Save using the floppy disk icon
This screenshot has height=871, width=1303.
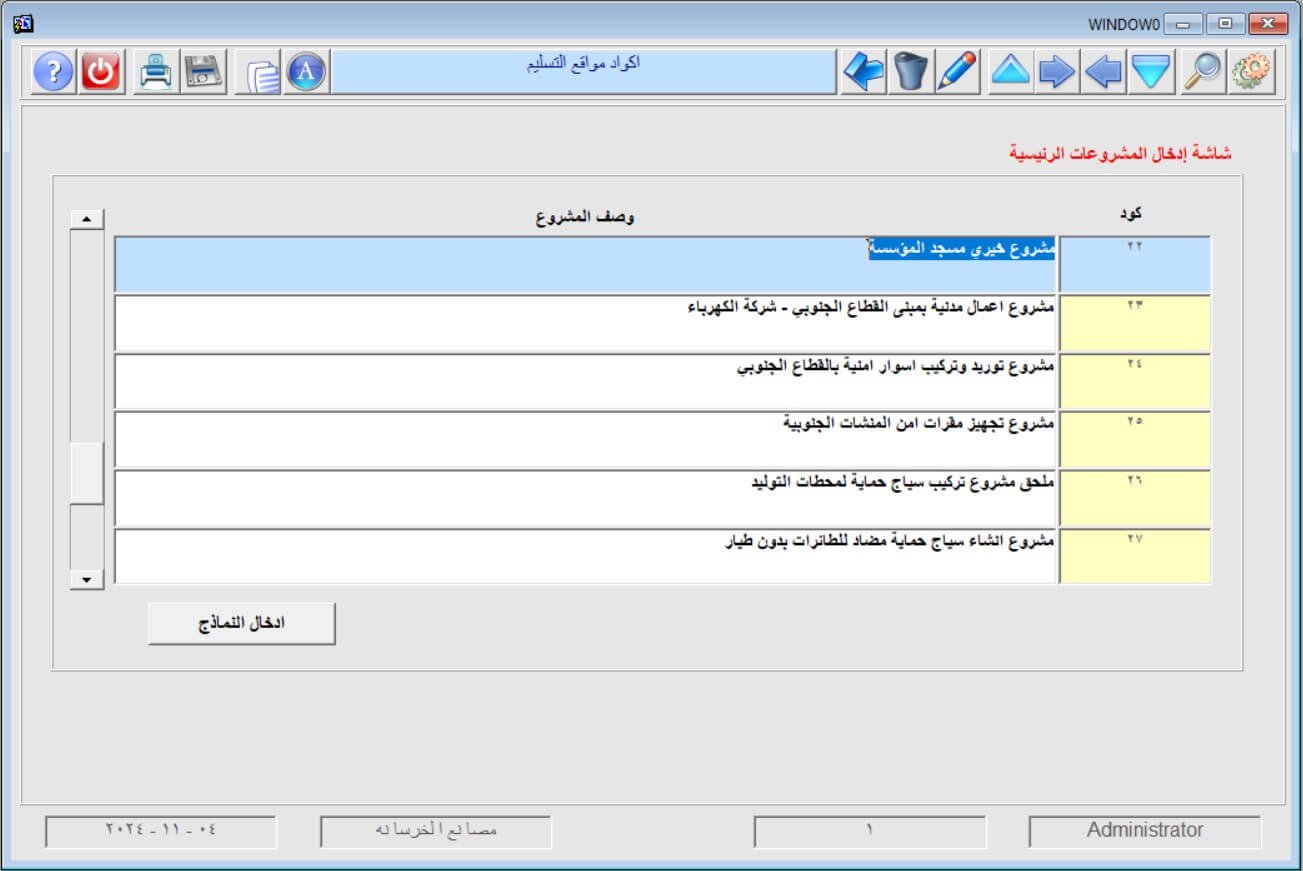point(202,72)
